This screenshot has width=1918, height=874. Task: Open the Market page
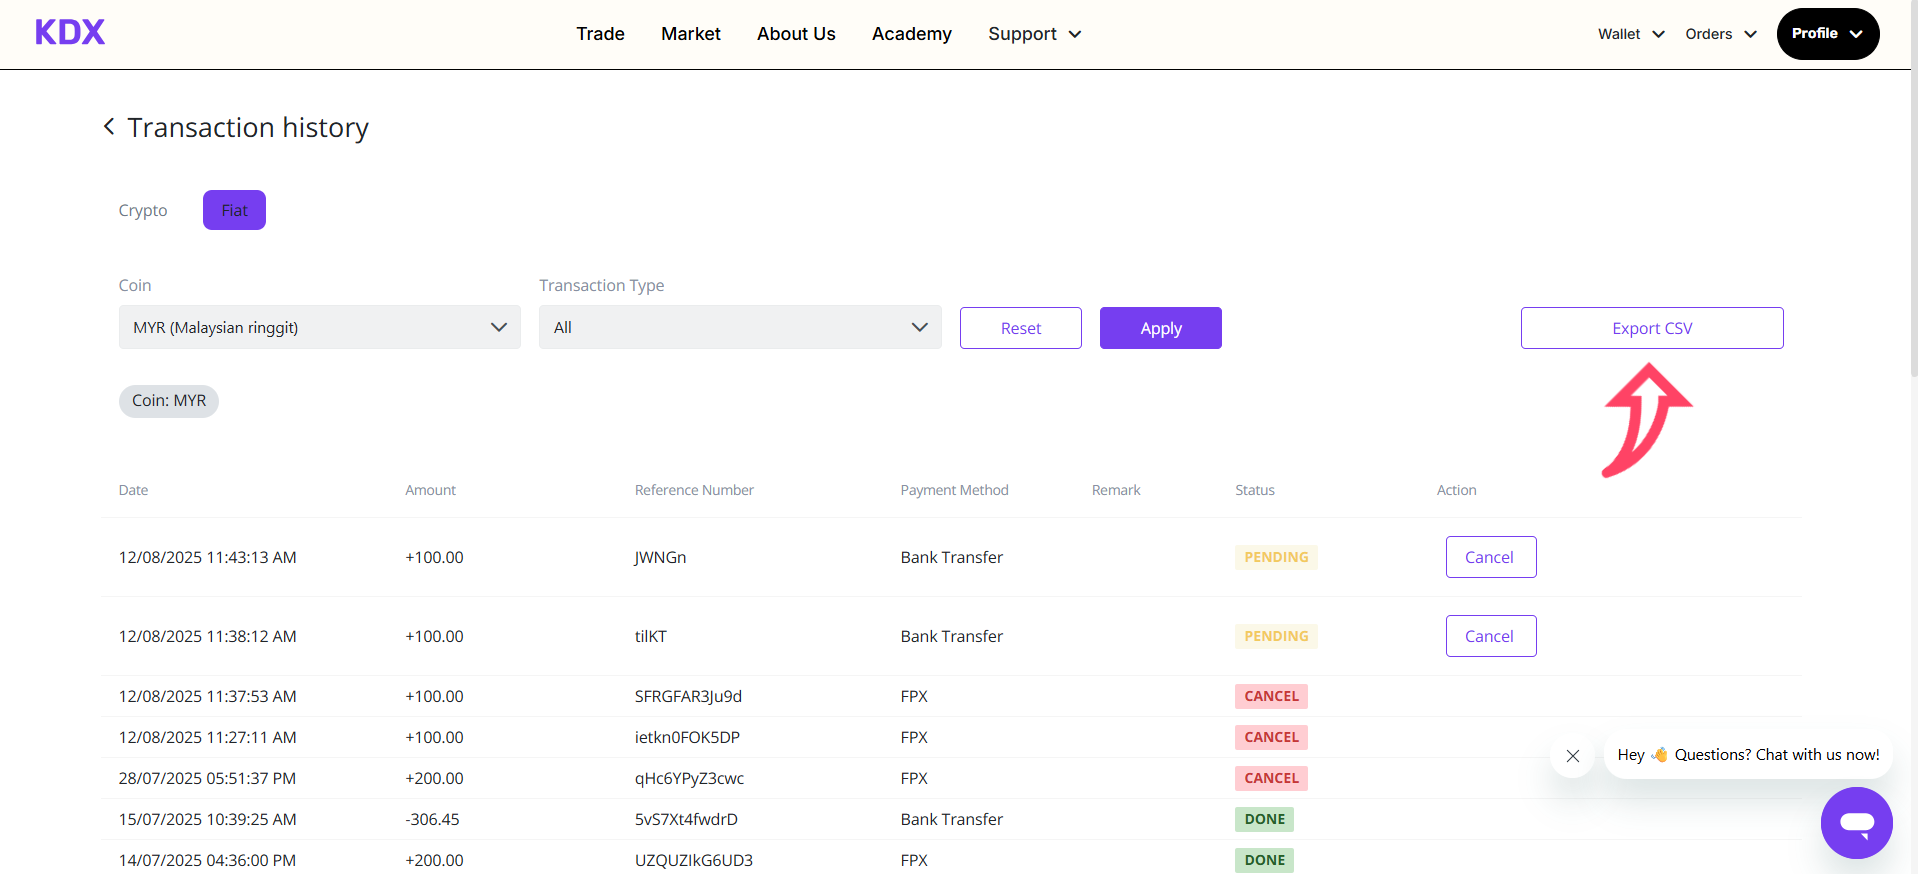point(691,34)
